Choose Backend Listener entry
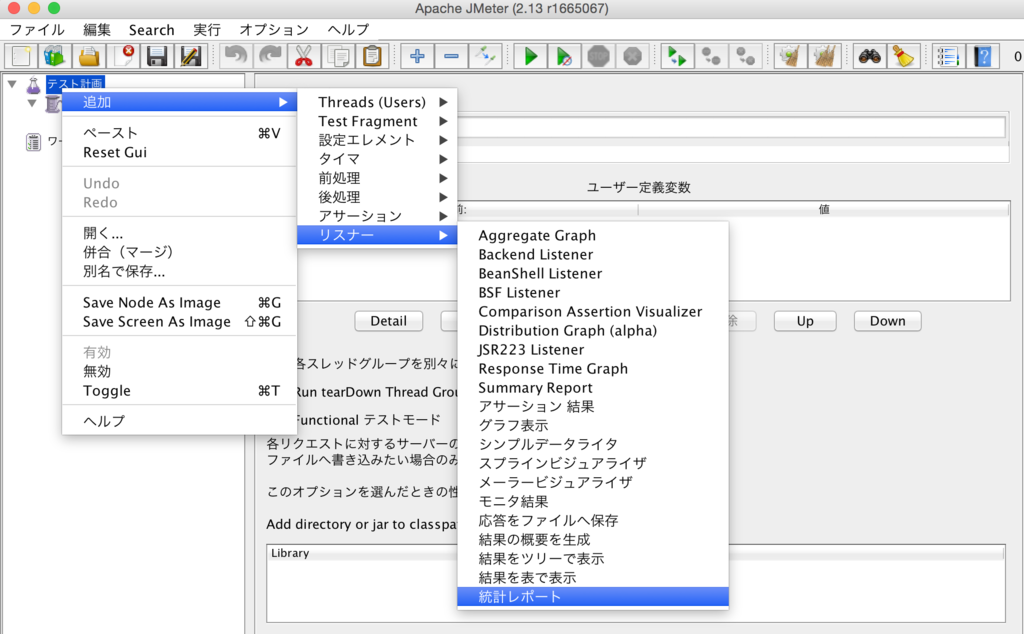This screenshot has height=634, width=1024. click(x=593, y=254)
